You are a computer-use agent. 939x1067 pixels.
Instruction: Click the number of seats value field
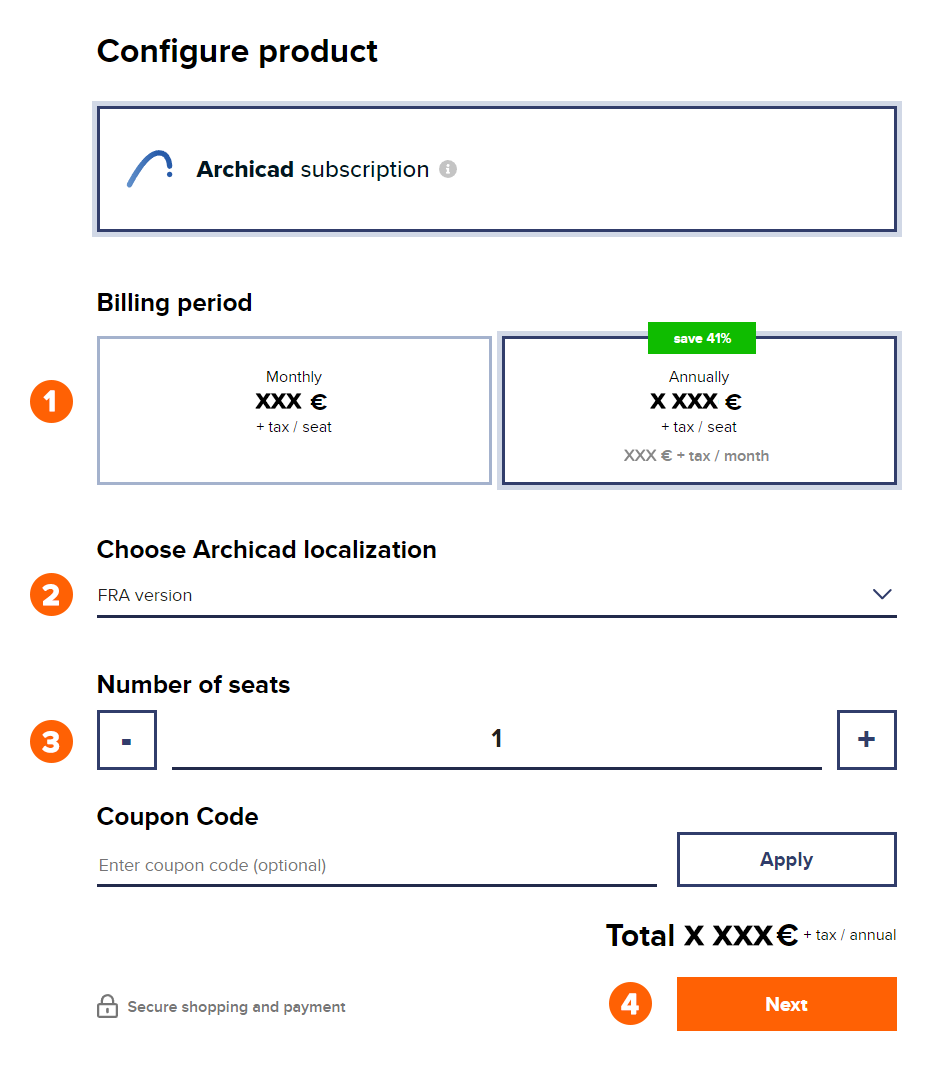(497, 740)
